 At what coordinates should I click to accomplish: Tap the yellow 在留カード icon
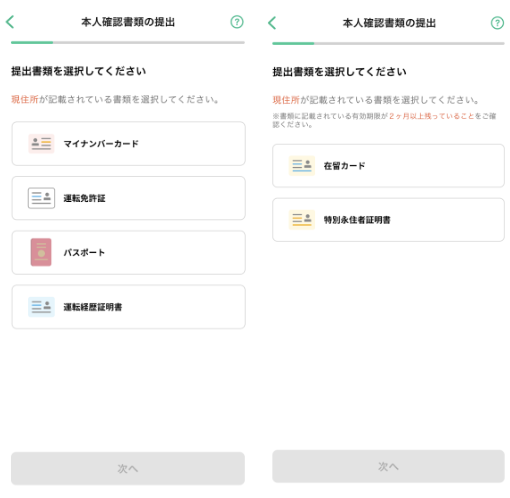(302, 166)
